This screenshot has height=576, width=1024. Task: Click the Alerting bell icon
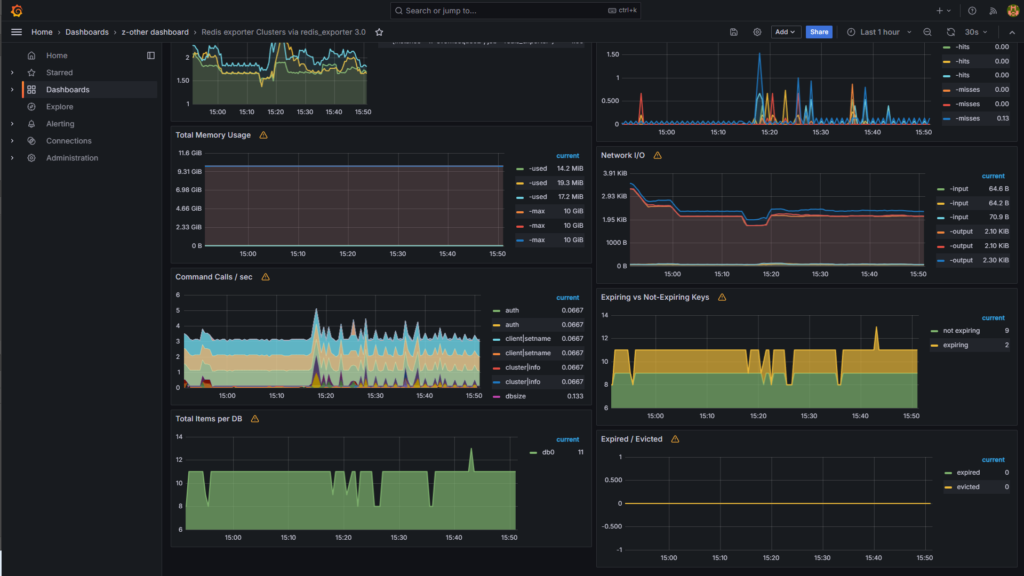pyautogui.click(x=31, y=123)
